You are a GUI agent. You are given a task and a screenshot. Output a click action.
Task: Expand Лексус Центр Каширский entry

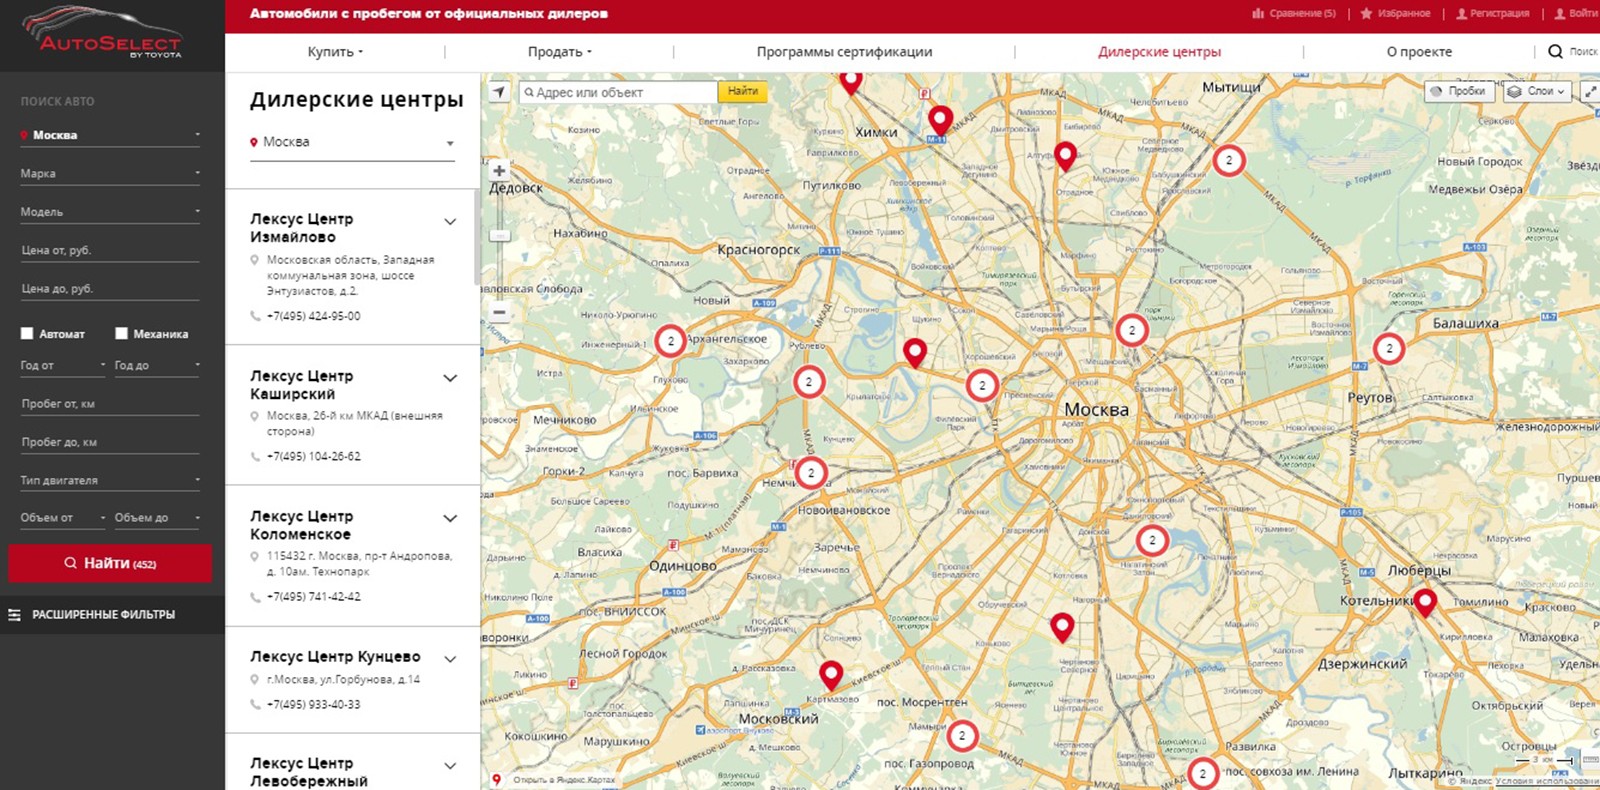[450, 378]
